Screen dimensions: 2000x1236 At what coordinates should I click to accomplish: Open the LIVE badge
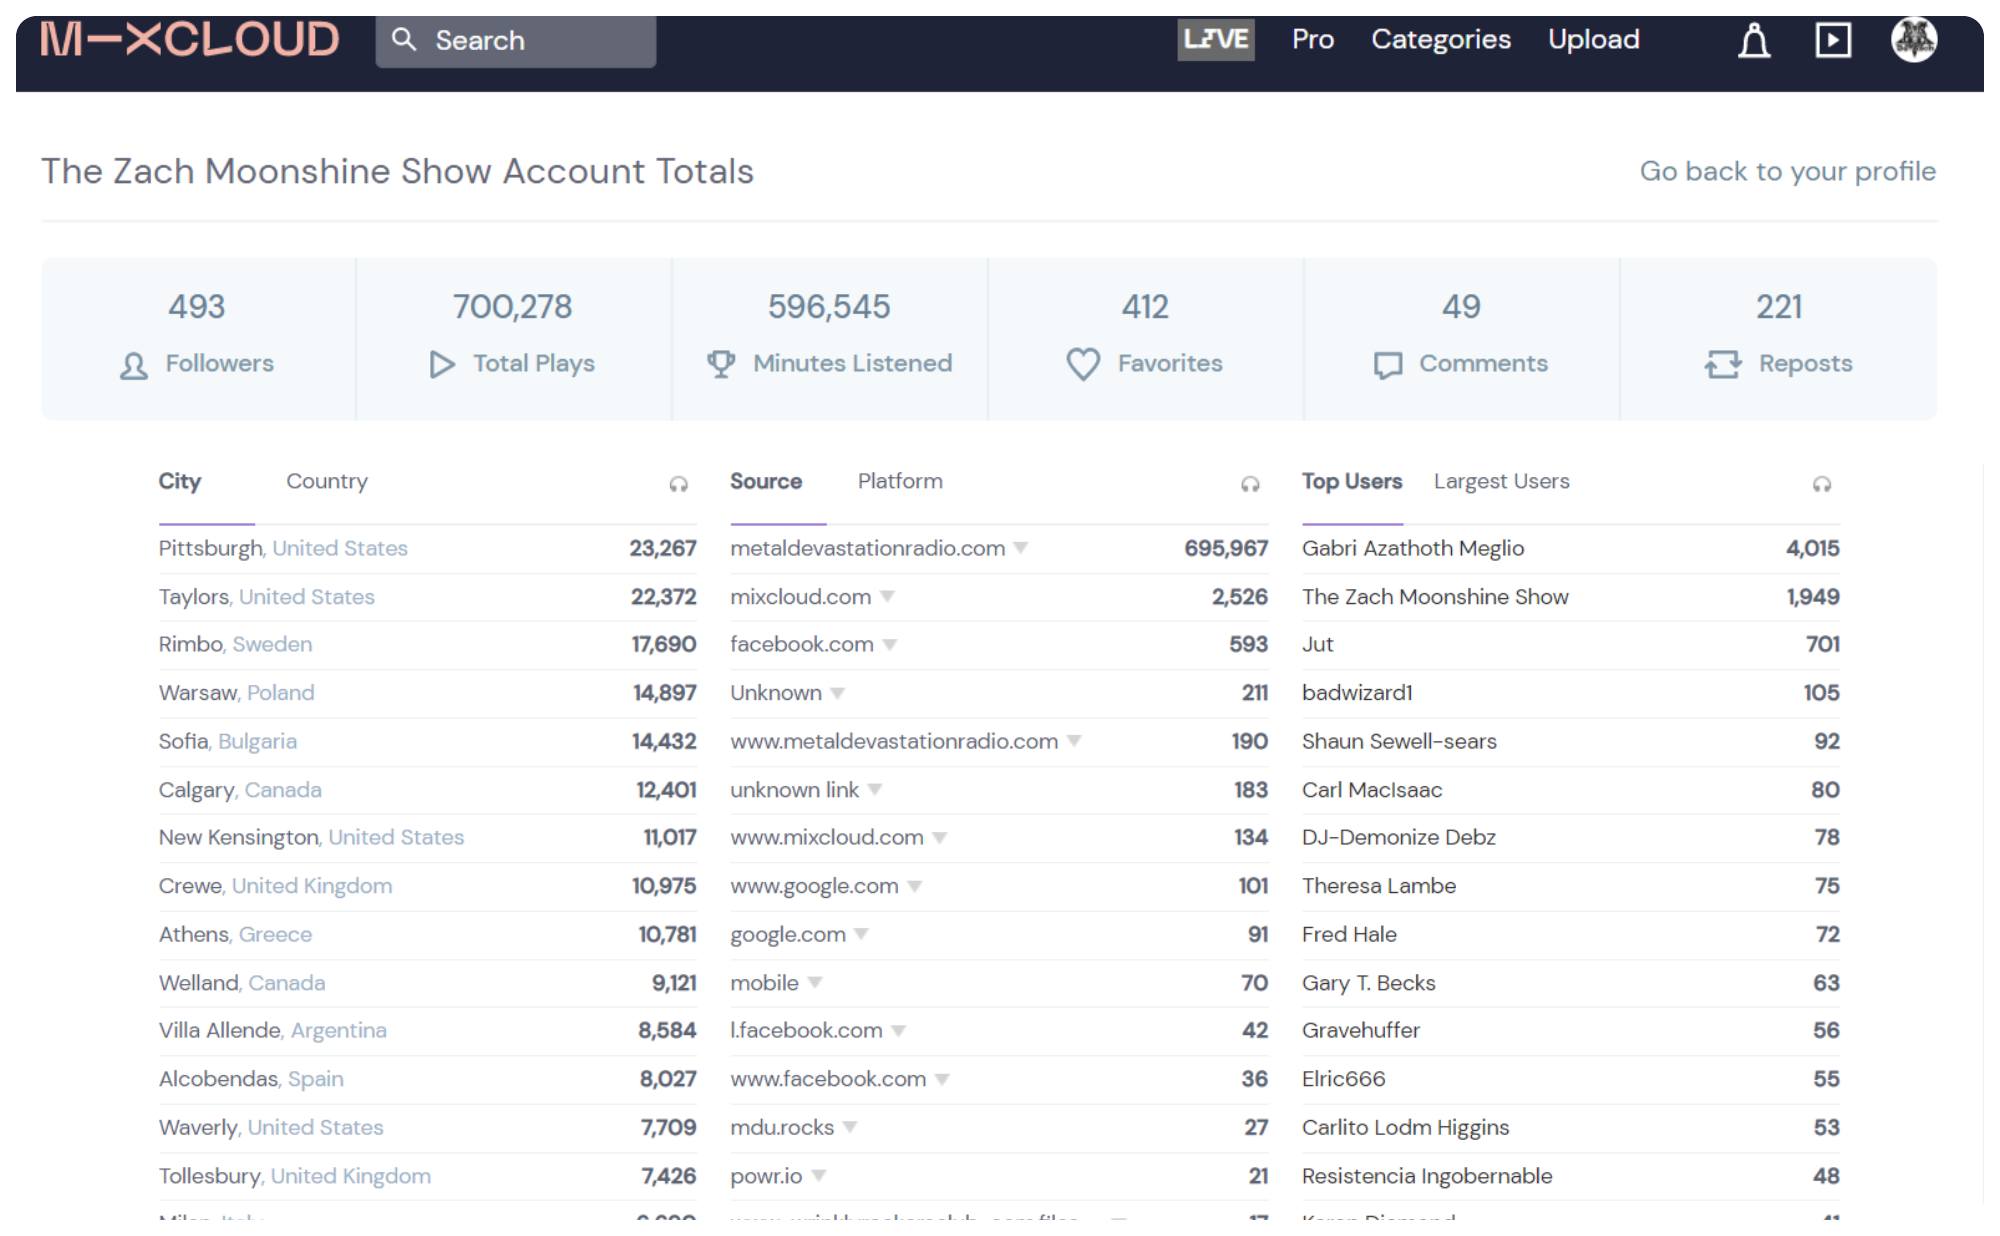(1215, 40)
